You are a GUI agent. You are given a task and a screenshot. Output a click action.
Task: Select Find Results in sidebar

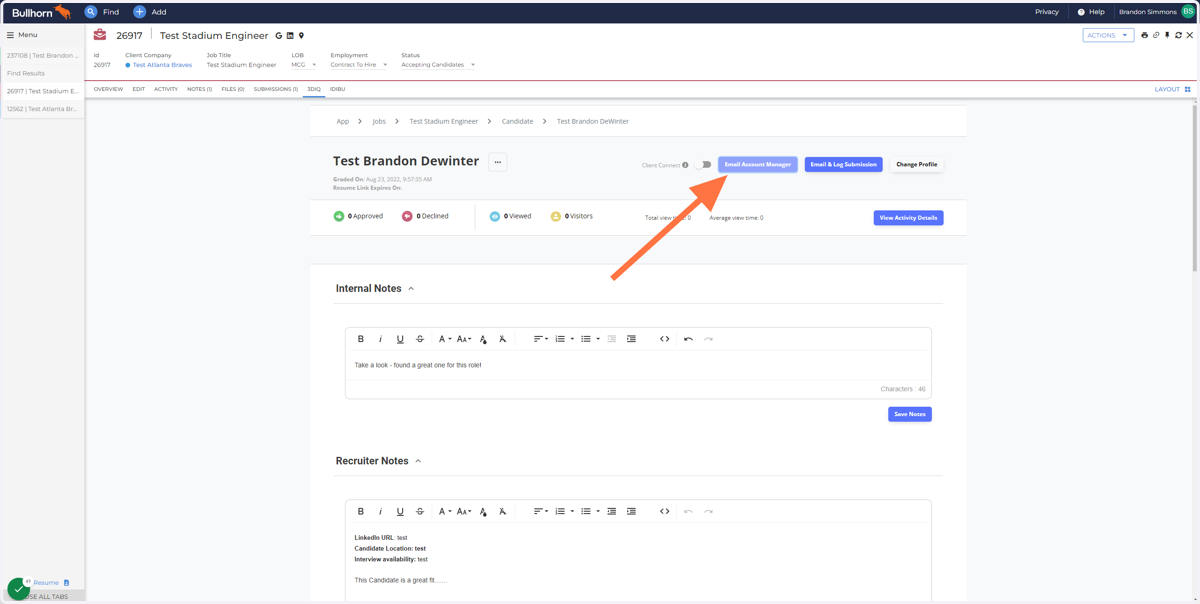42,73
